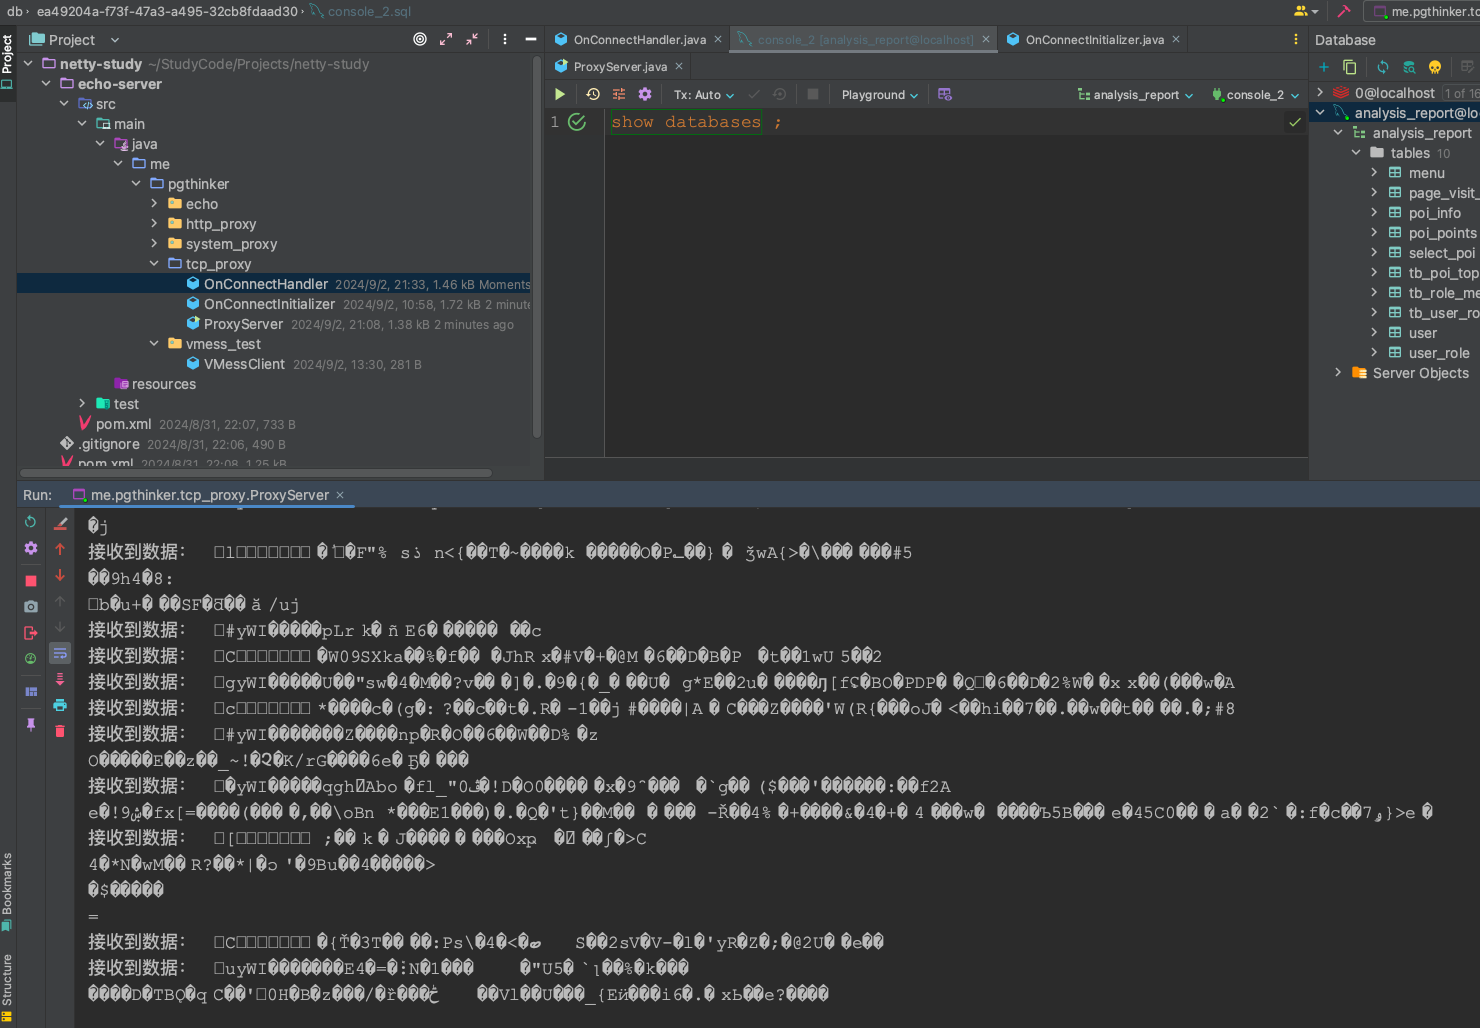Click the red Exit icon in Run panel
Screen dimensions: 1480x1028
pyautogui.click(x=31, y=632)
